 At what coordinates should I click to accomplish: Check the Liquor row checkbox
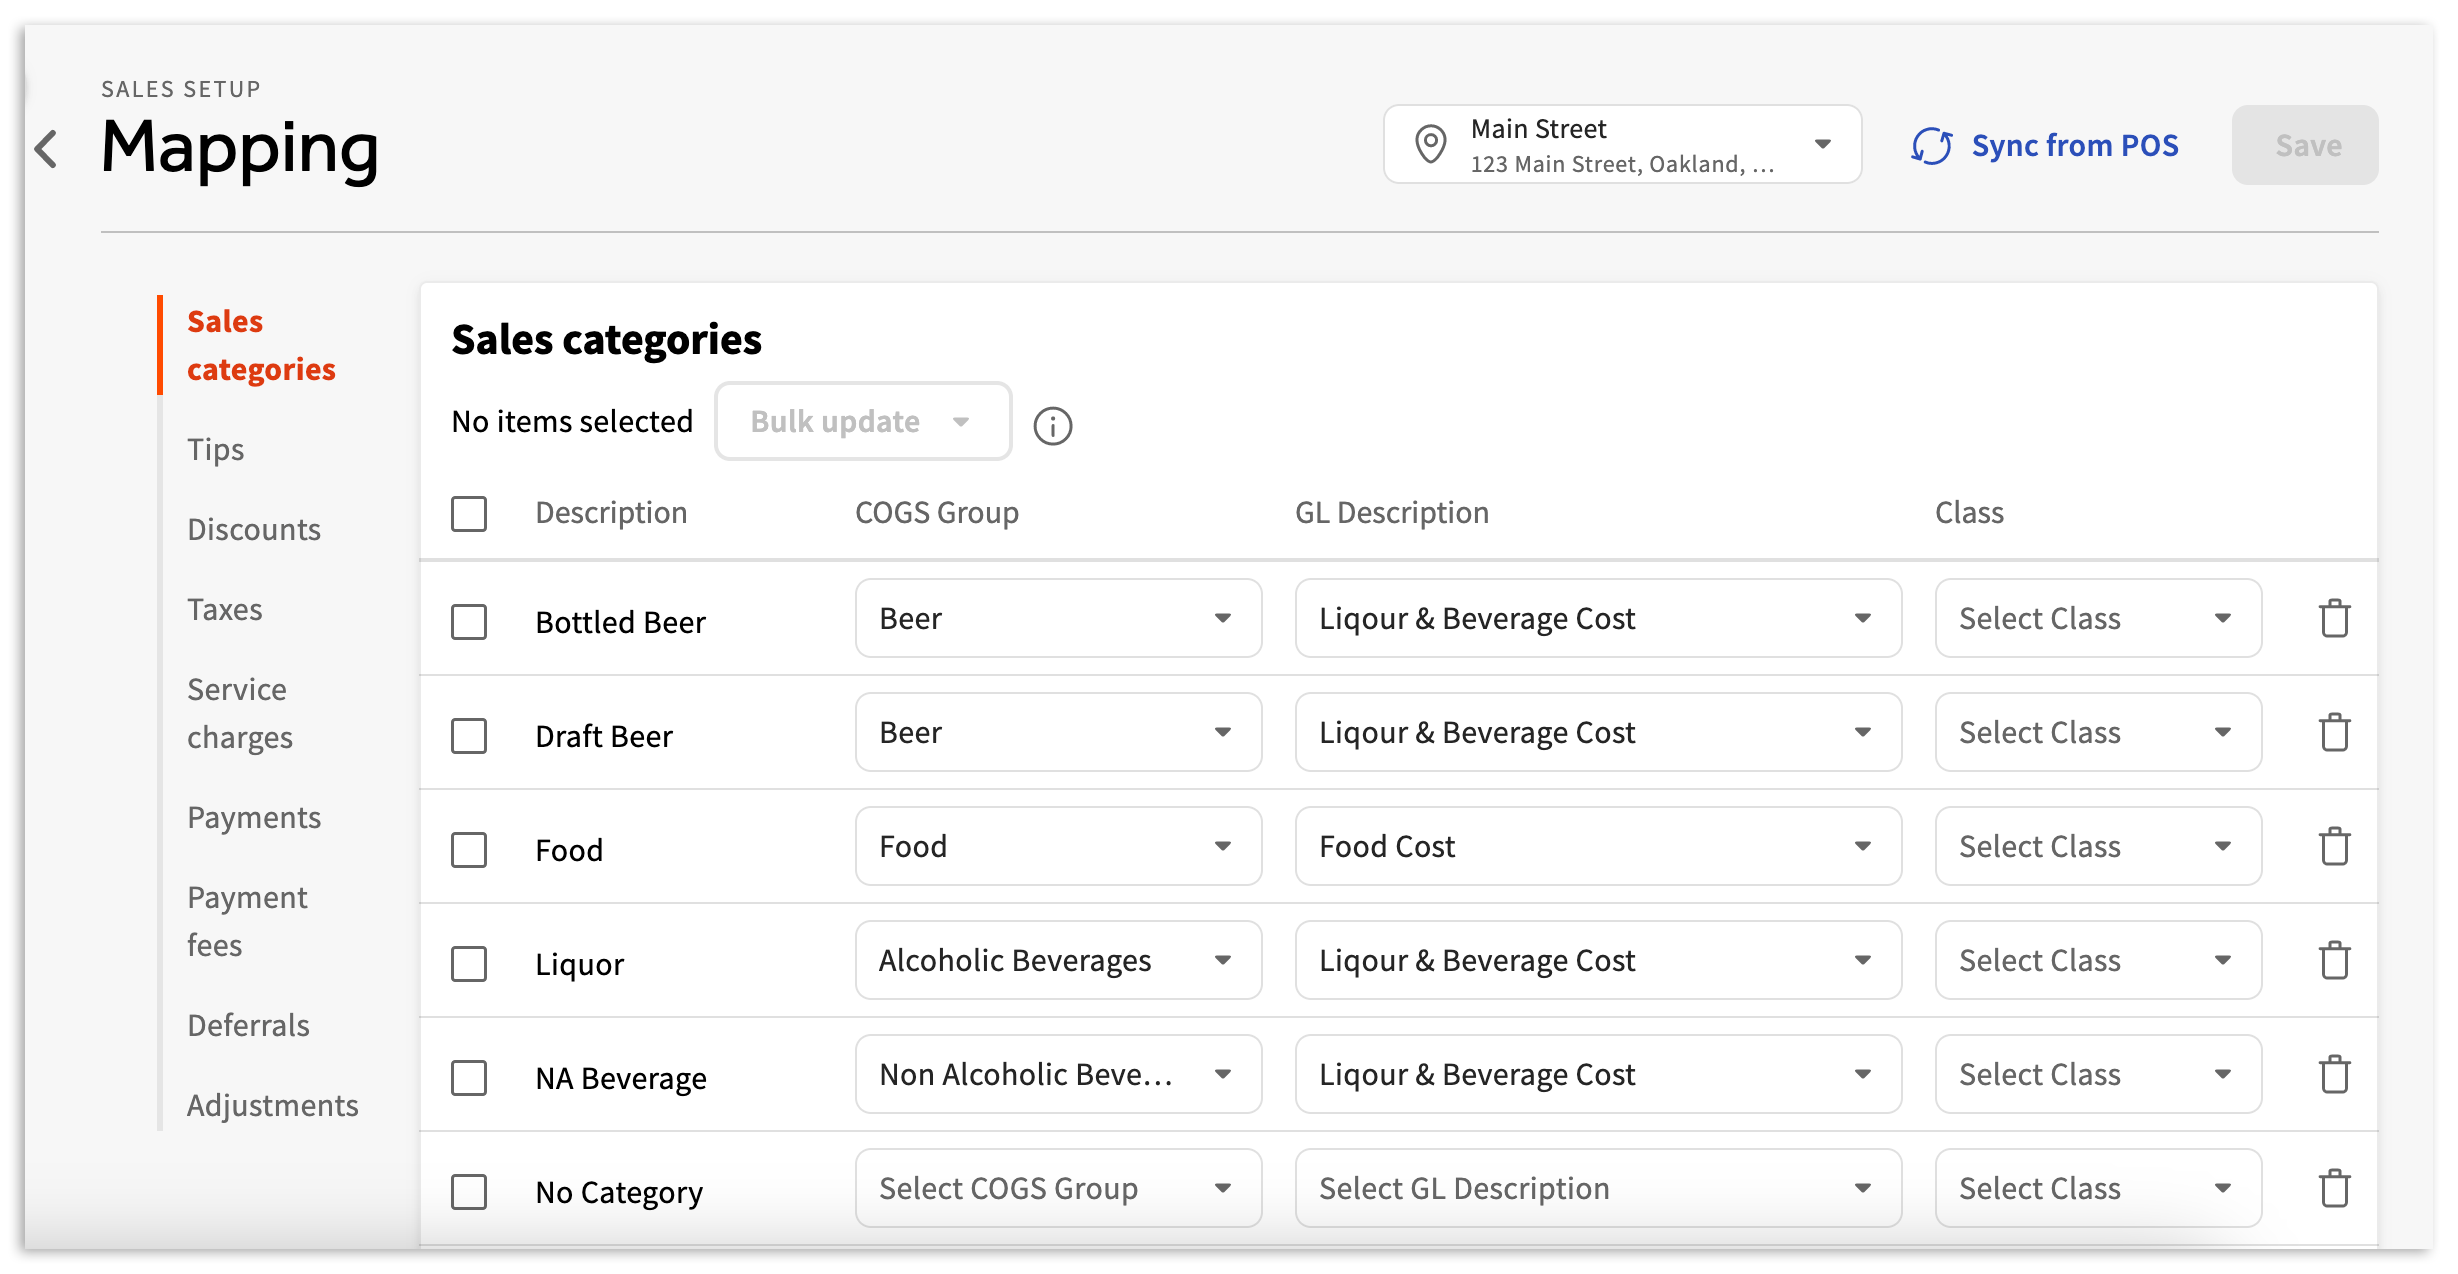coord(468,963)
